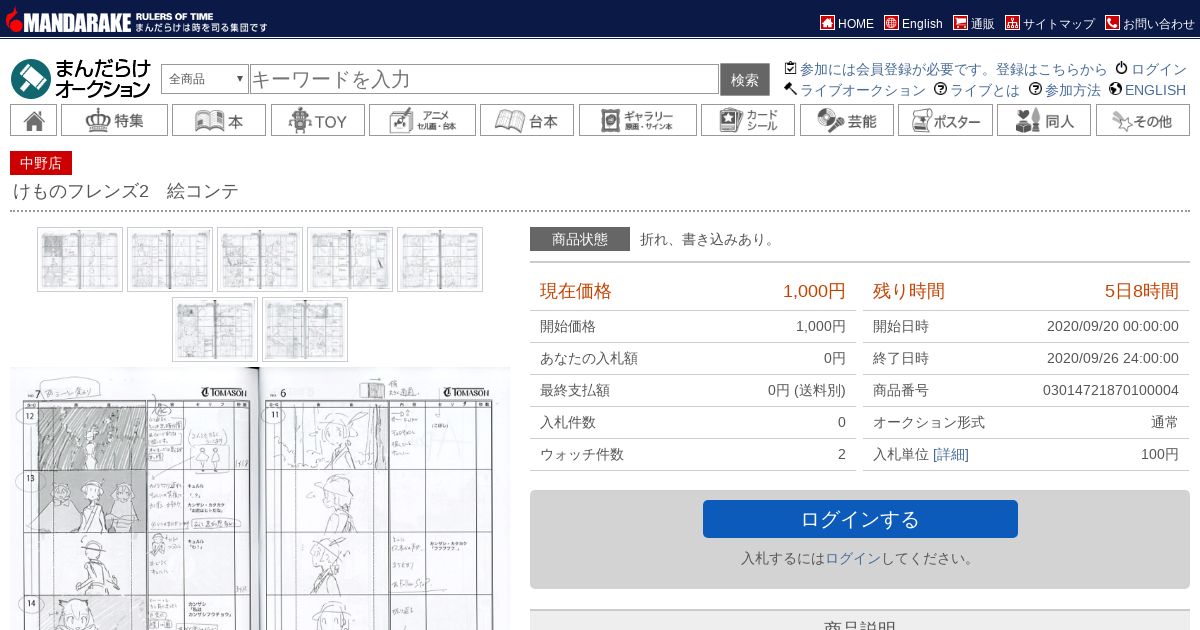
Task: Go to HOME in top bar
Action: (855, 23)
